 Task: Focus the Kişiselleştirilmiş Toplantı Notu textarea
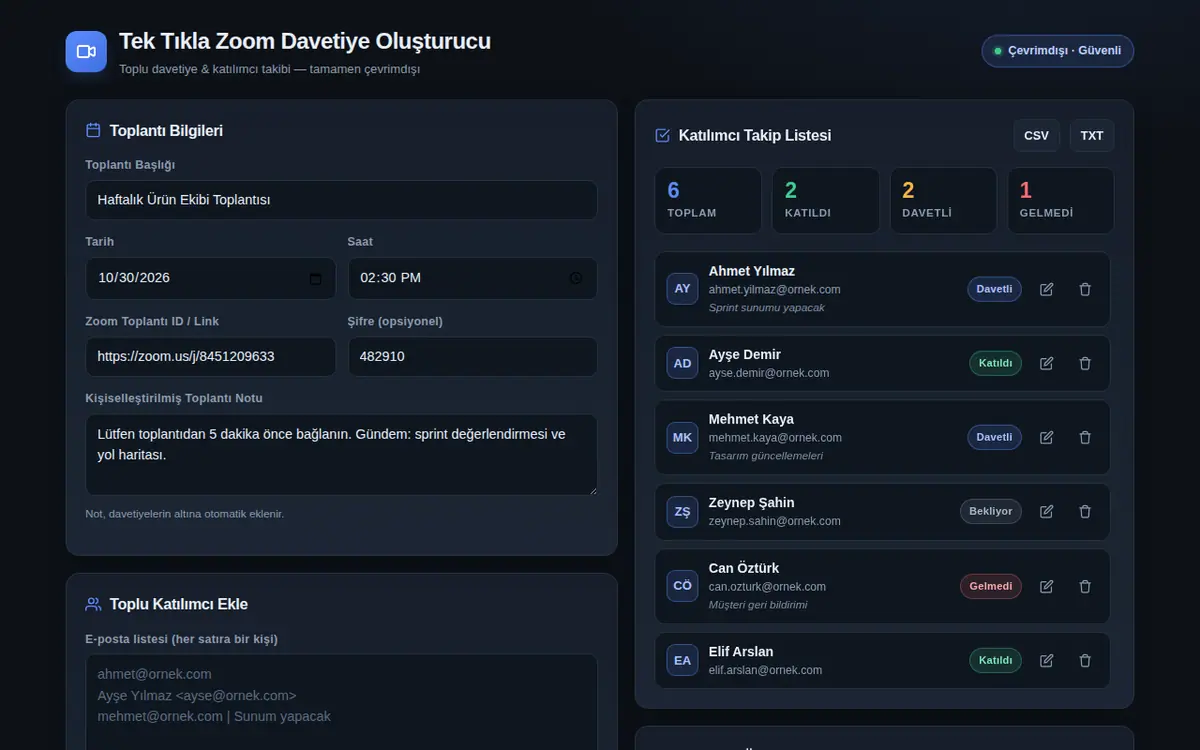coord(342,455)
